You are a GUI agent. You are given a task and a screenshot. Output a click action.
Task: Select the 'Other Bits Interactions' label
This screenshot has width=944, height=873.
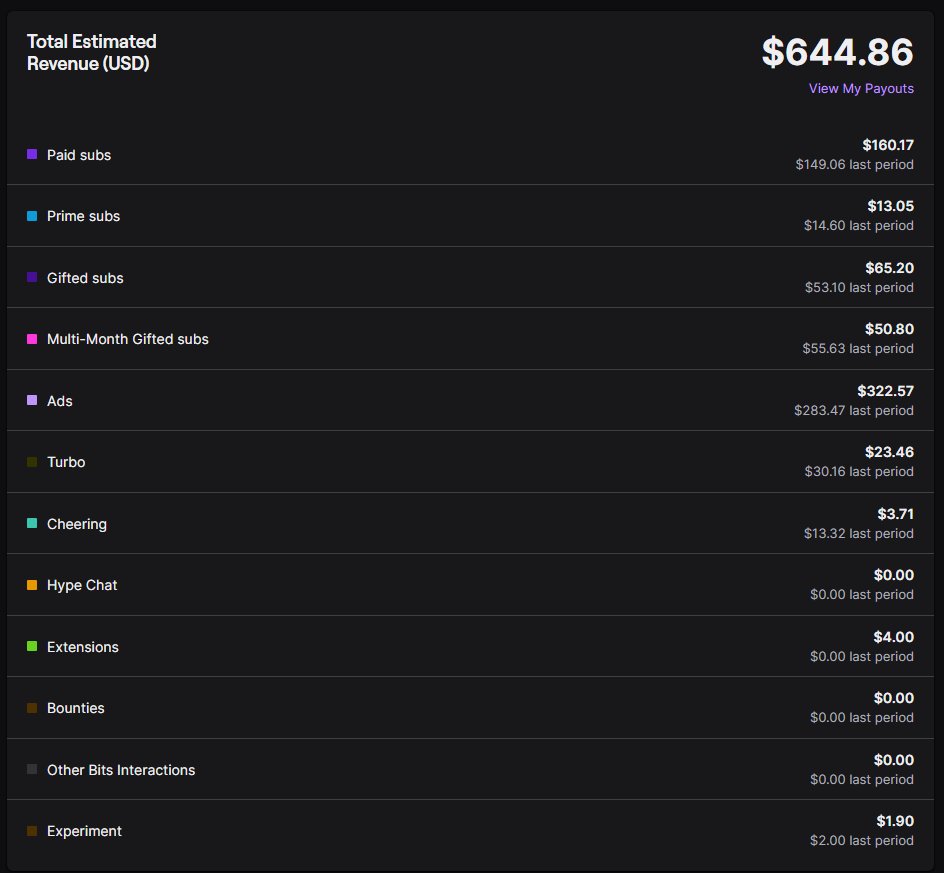coord(121,770)
